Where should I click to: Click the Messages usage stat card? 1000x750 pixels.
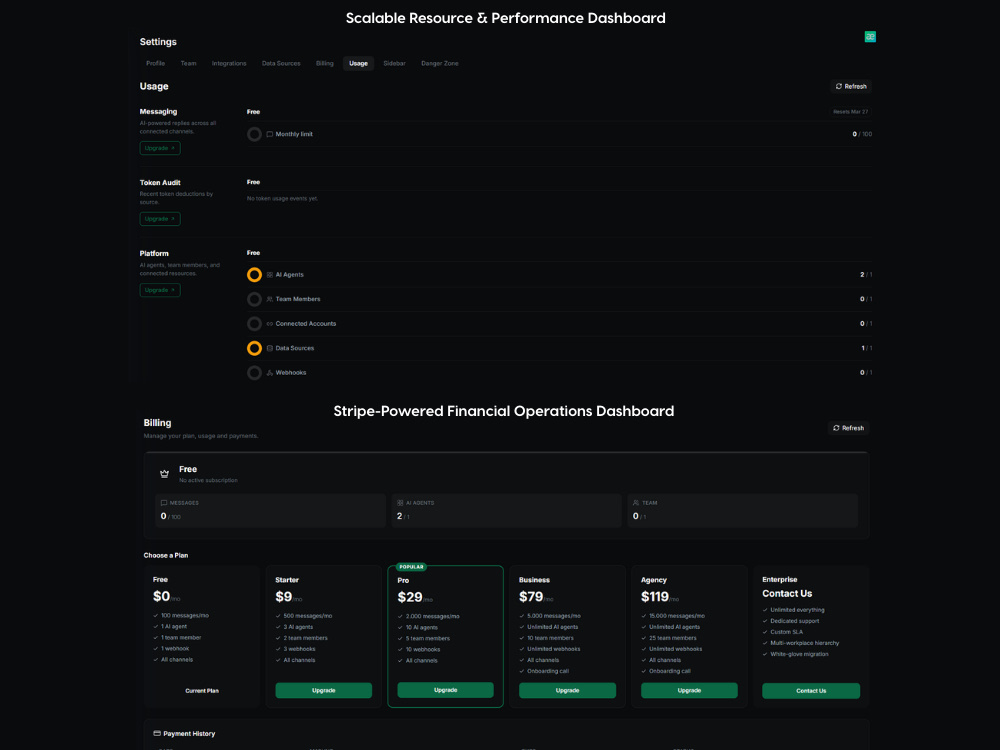coord(270,510)
